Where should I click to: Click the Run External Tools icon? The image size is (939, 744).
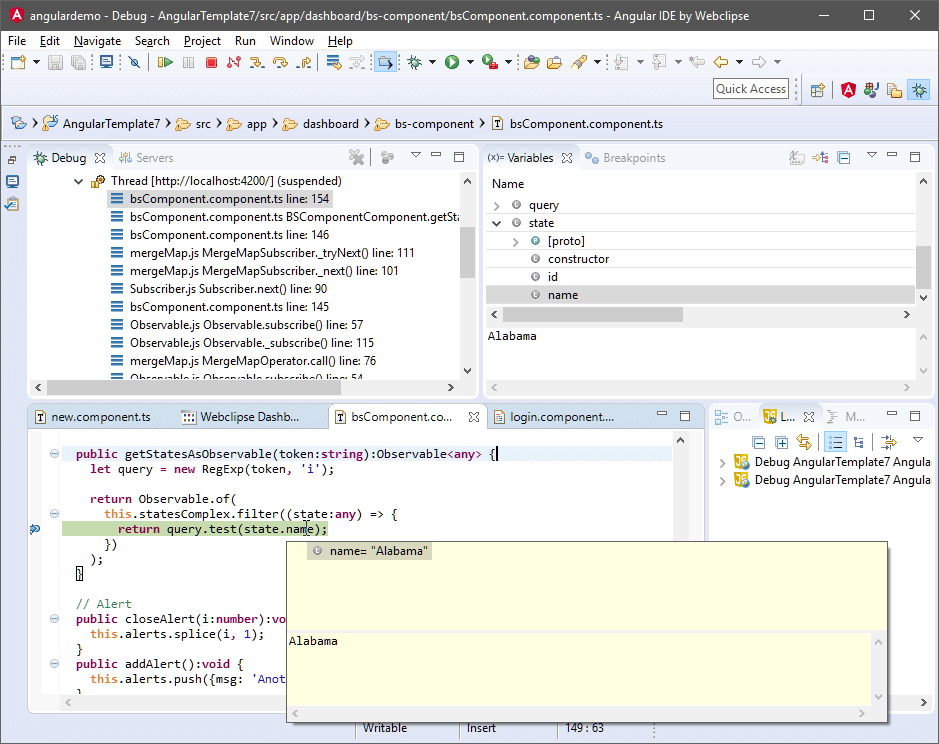pos(490,62)
